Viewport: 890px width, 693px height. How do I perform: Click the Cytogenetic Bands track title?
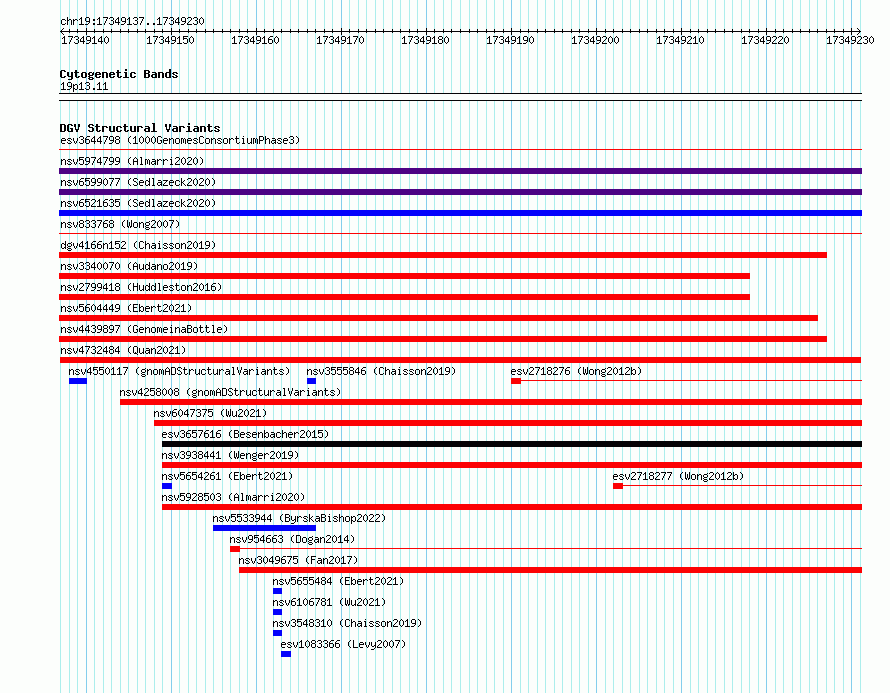tap(119, 74)
